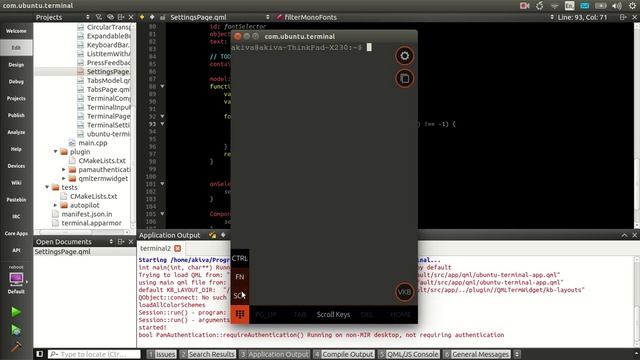Screen dimensions: 640x360
Task: Open the system volume indicator
Action: (x=617, y=5)
